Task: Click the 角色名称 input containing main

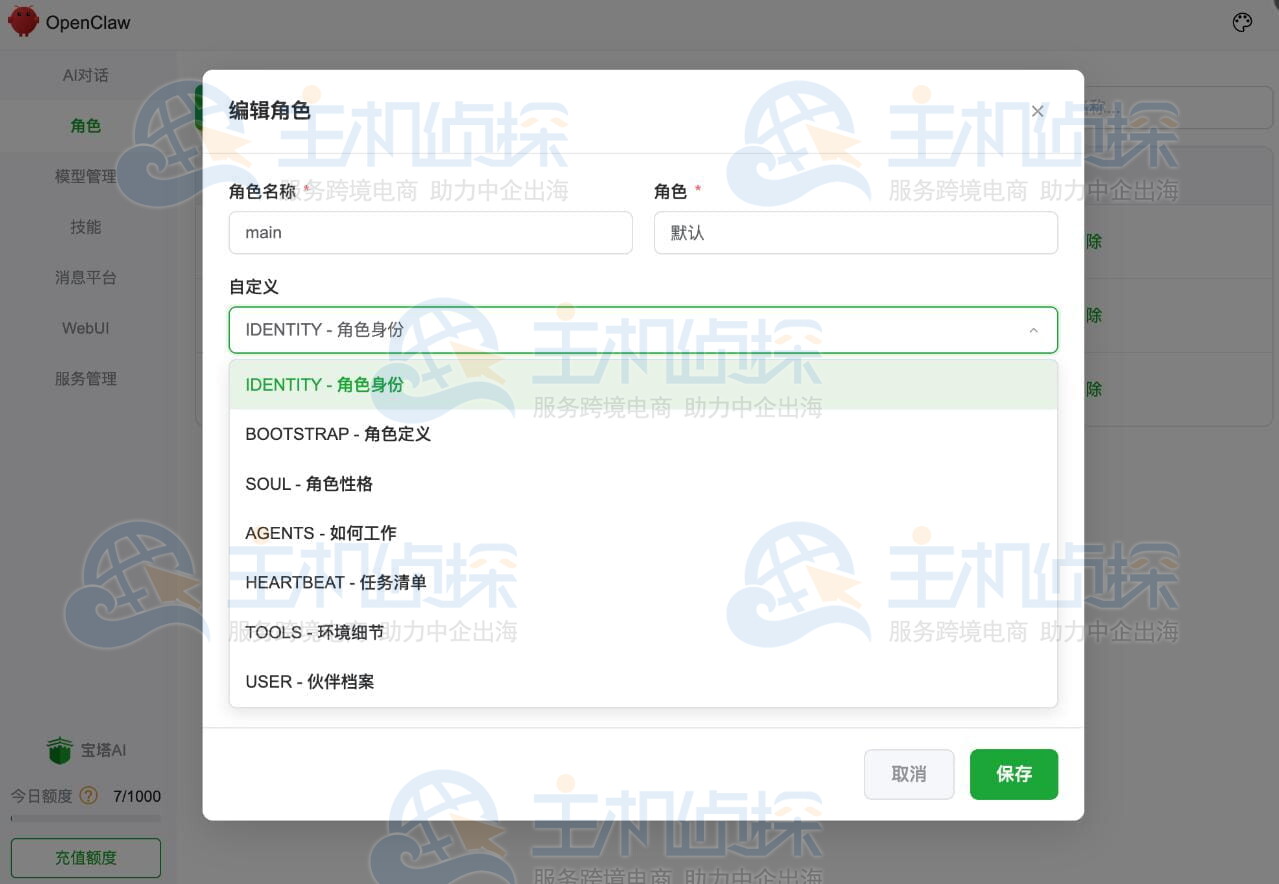Action: pos(430,232)
